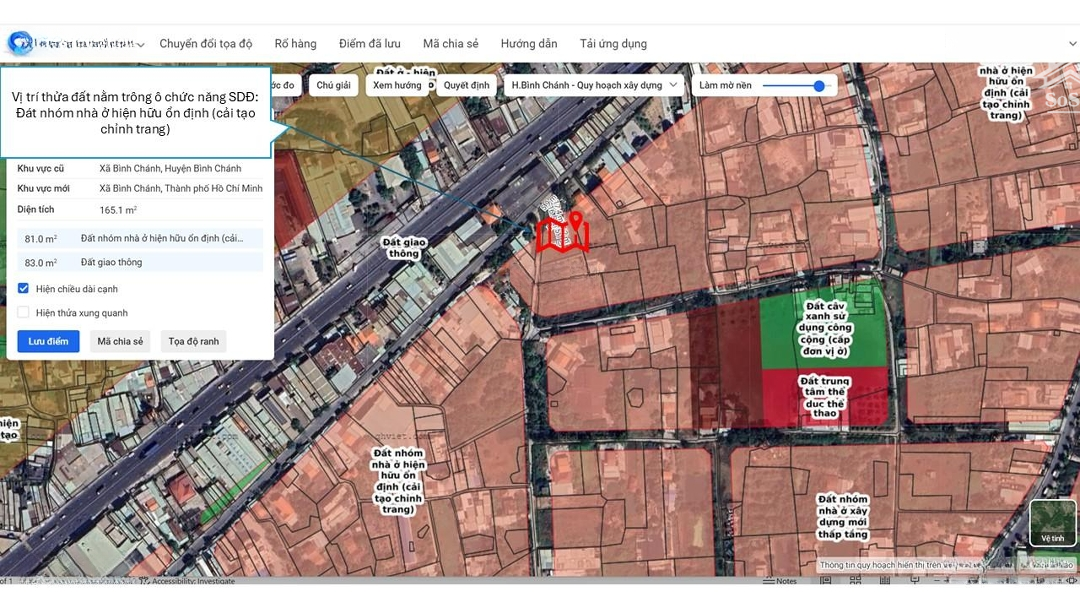Click the Tọa độ ranh button

click(193, 342)
